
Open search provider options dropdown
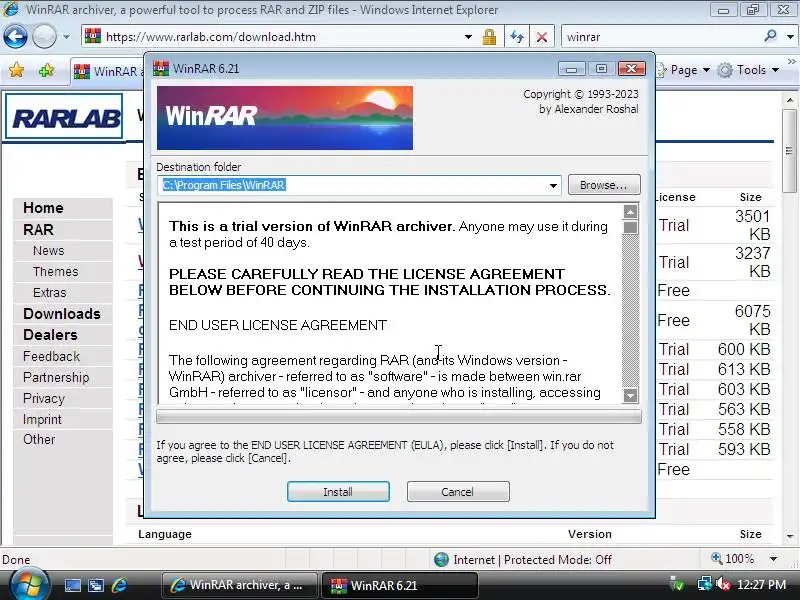pos(790,37)
